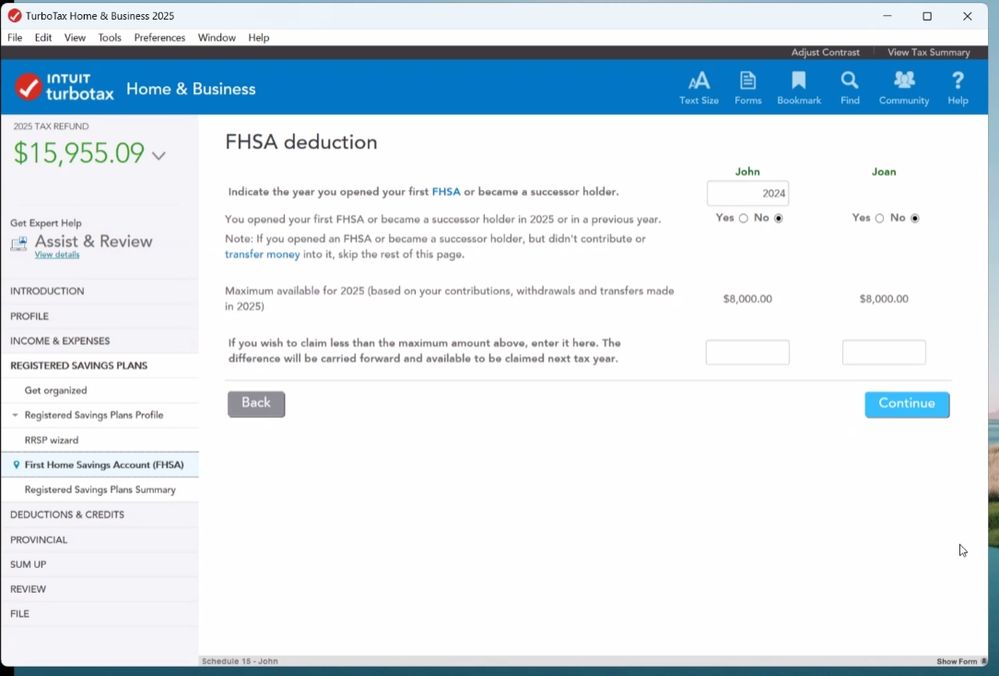Viewport: 999px width, 676px height.
Task: Expand the tax refund amount chevron
Action: 158,155
